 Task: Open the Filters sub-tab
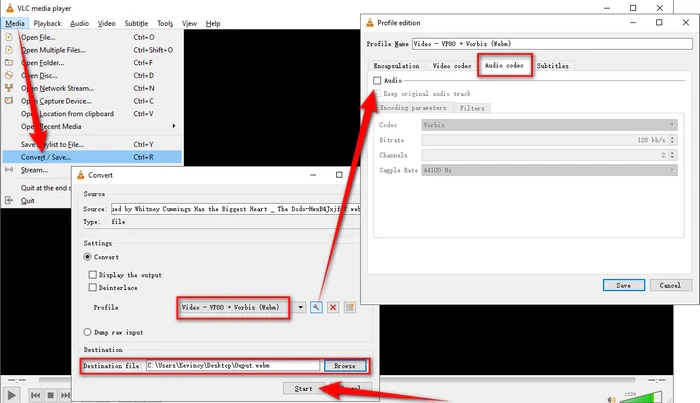click(472, 108)
